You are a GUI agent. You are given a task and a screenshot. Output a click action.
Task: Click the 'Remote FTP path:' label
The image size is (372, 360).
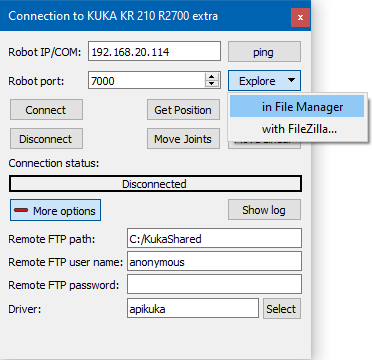pyautogui.click(x=52, y=239)
